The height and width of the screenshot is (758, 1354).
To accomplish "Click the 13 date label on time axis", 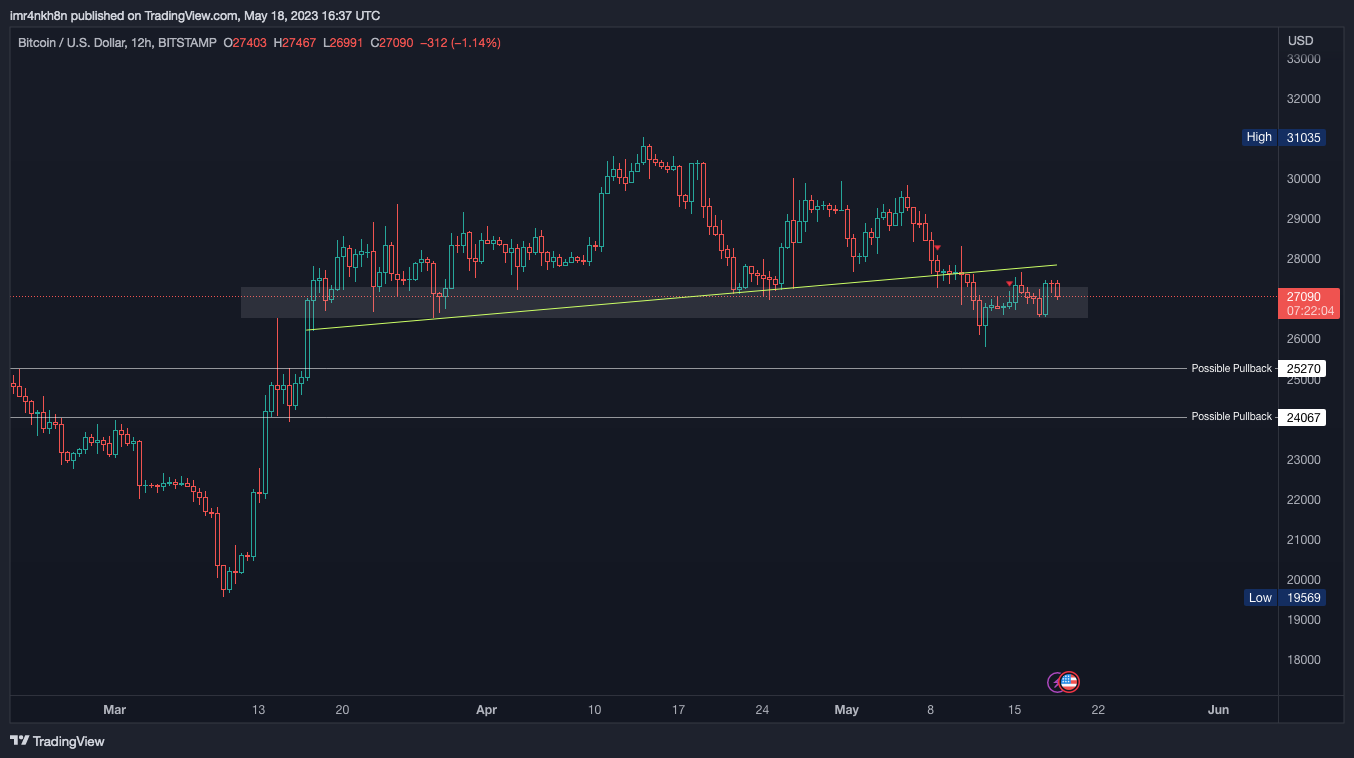I will (x=258, y=710).
